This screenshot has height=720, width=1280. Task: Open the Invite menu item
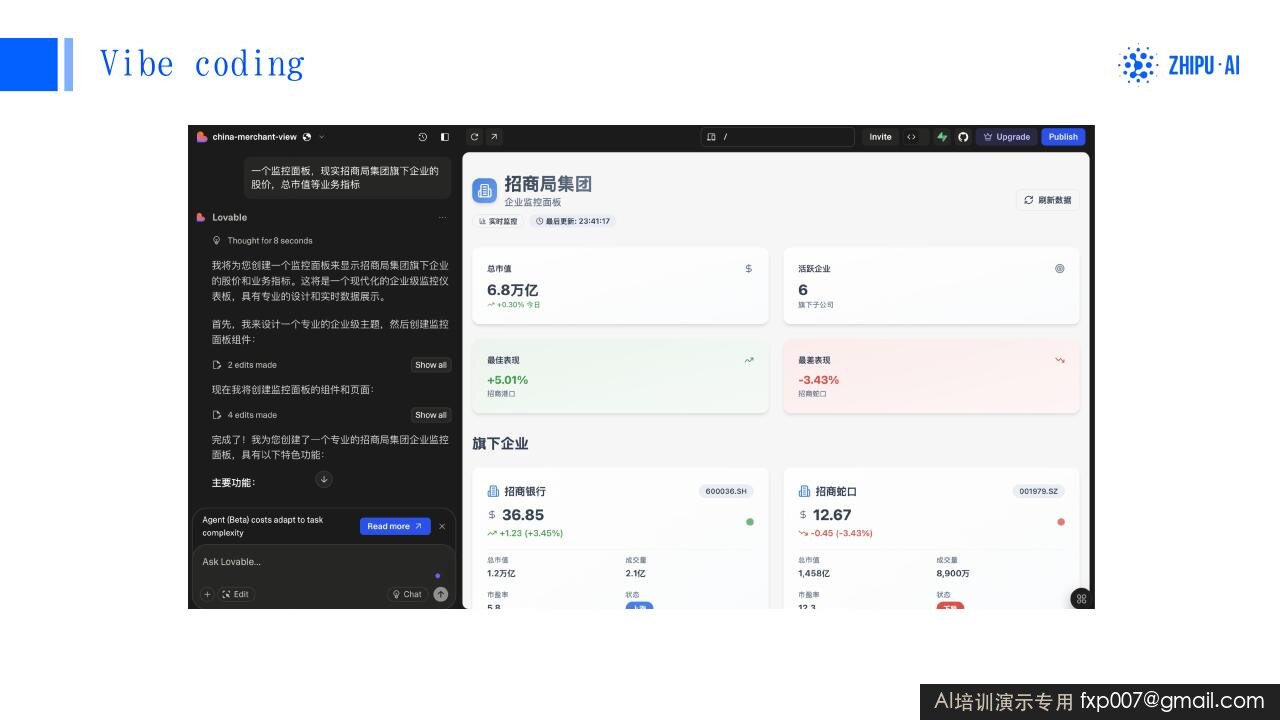[880, 137]
